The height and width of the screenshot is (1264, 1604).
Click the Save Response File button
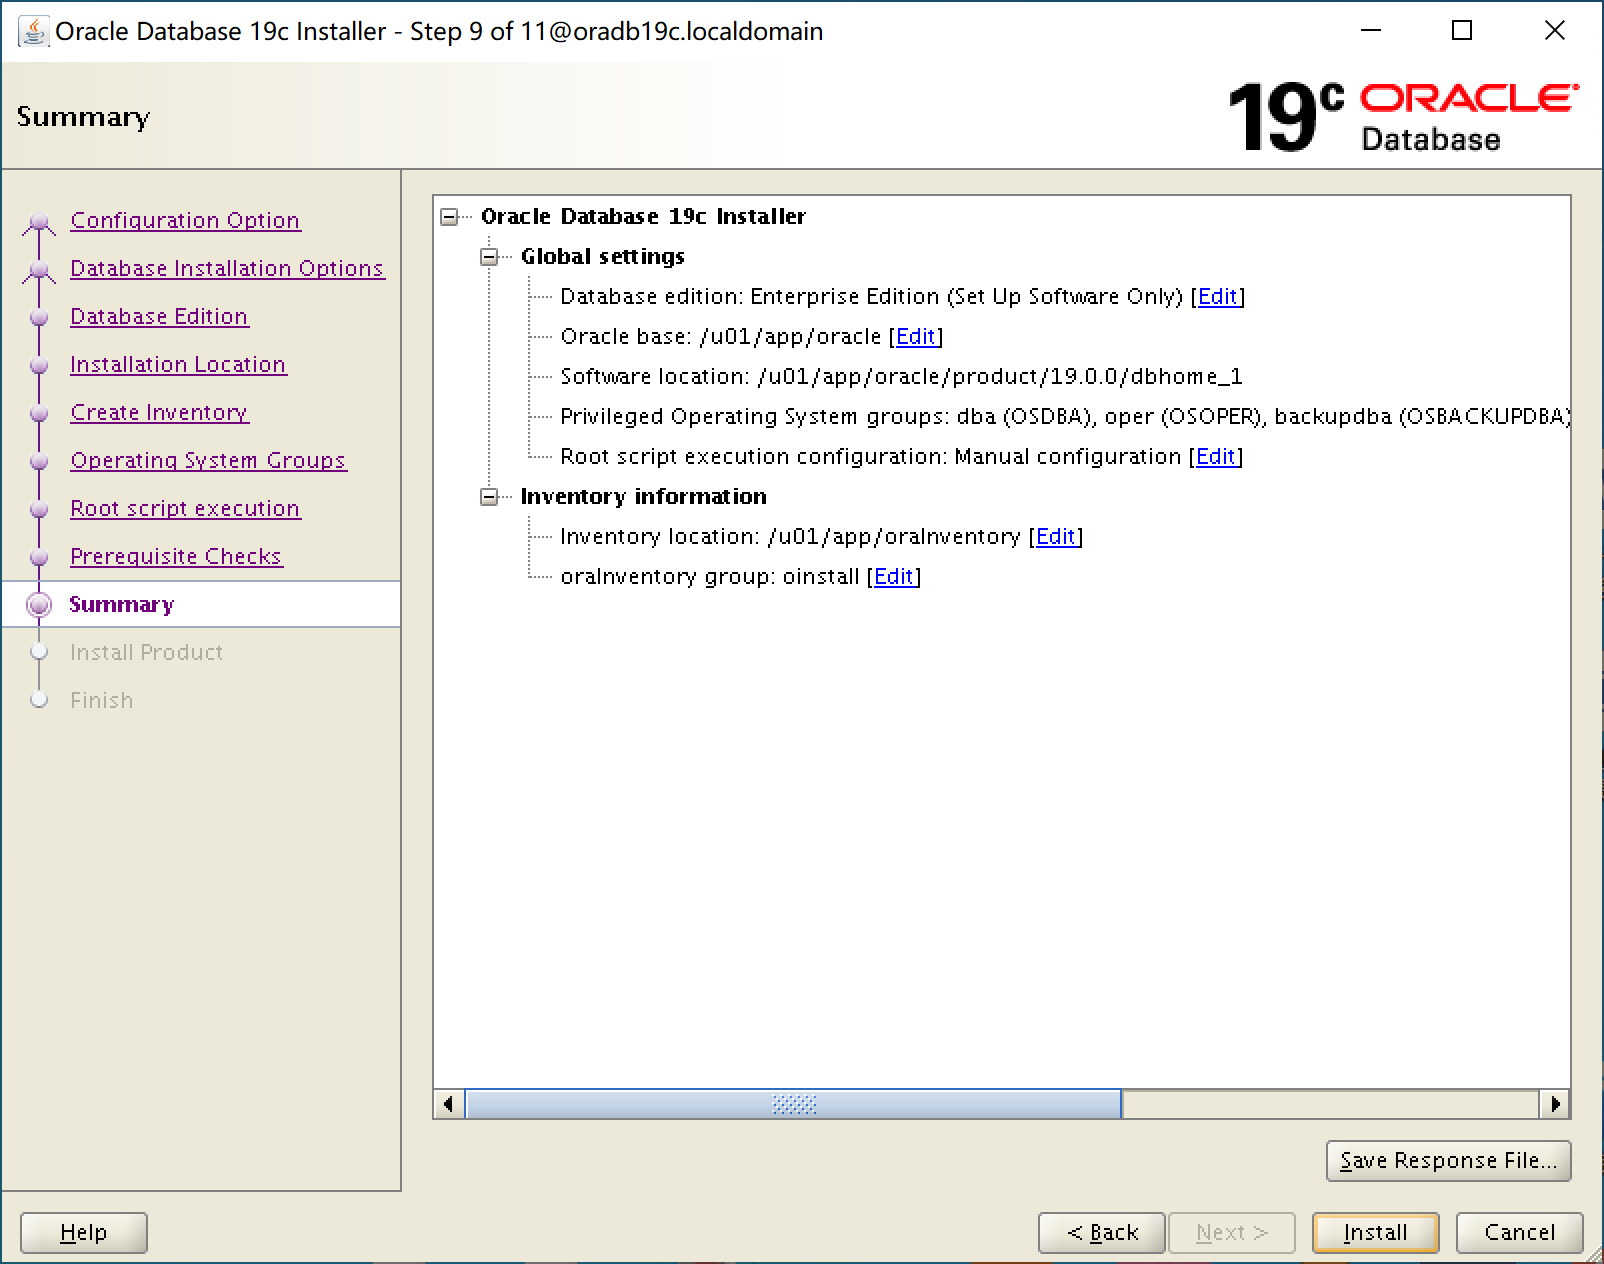[x=1449, y=1161]
